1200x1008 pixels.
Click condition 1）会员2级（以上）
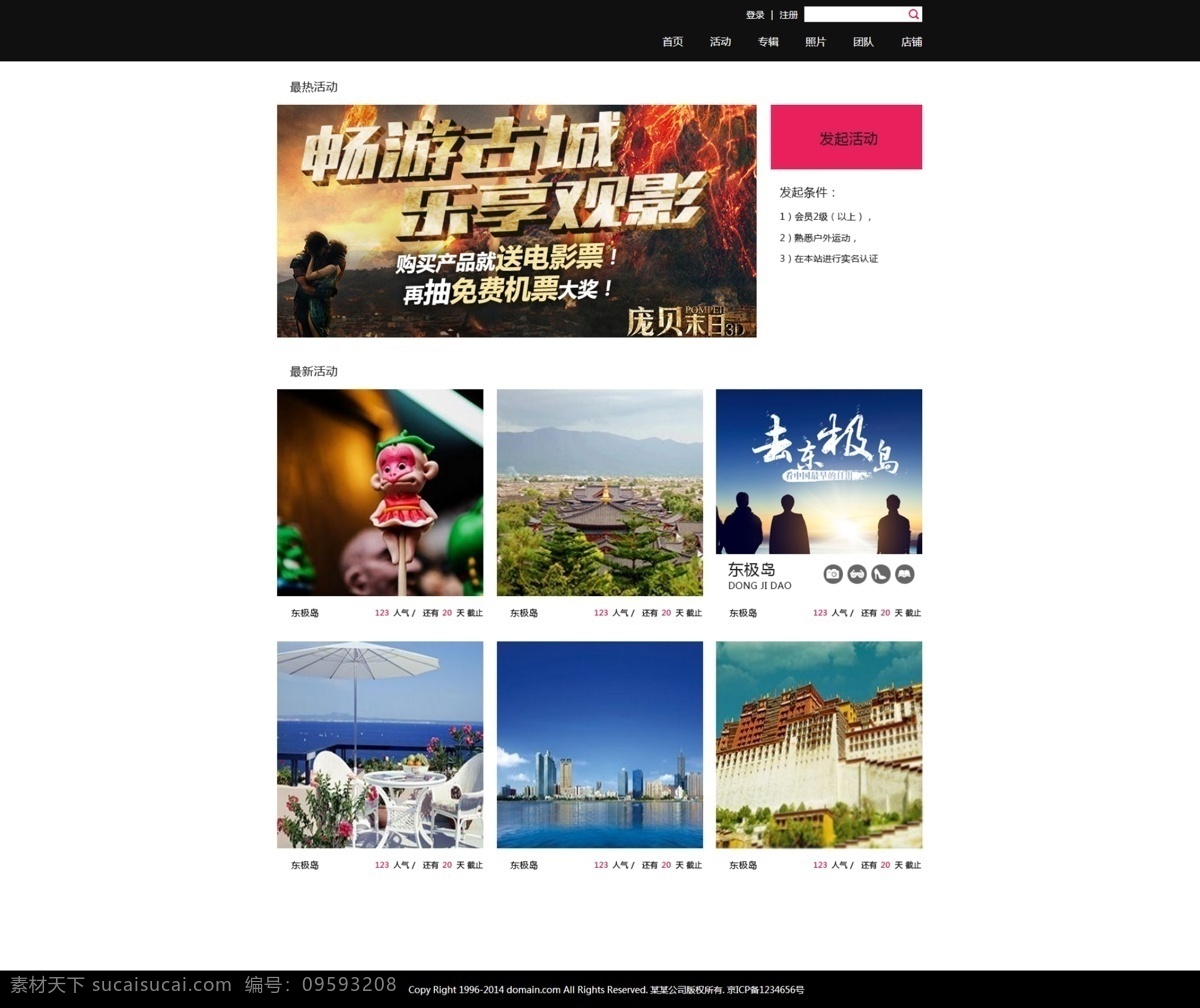pyautogui.click(x=826, y=216)
